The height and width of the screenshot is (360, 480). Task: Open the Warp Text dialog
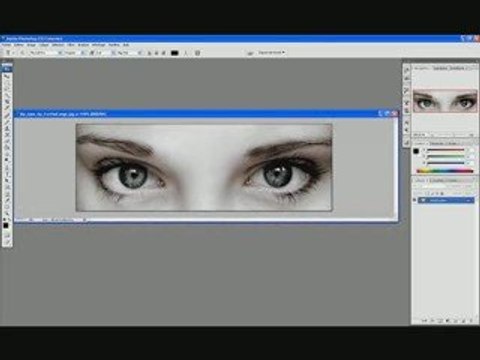[x=186, y=53]
